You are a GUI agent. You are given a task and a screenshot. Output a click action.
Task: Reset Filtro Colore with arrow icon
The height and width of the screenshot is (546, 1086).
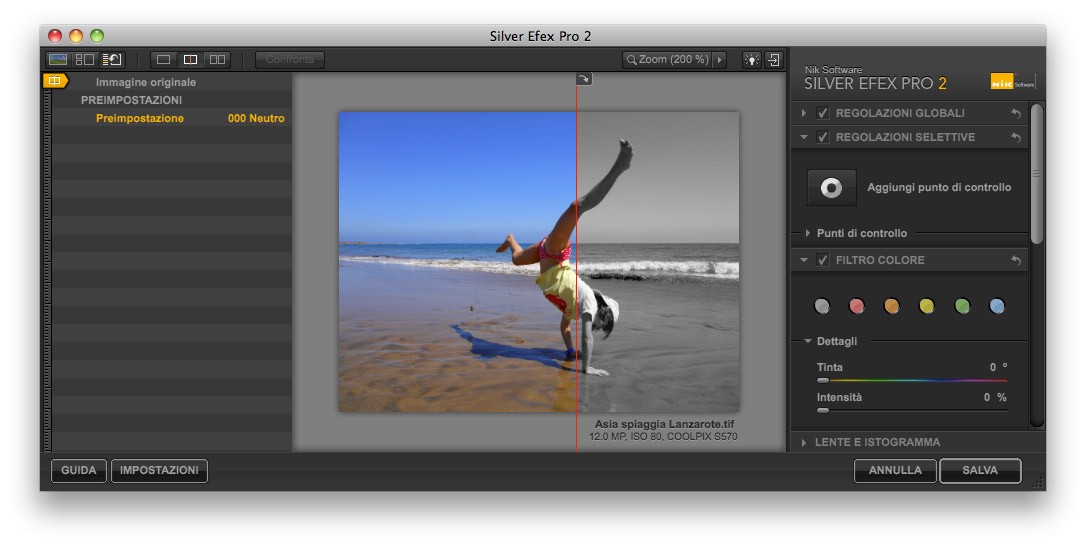pyautogui.click(x=1016, y=261)
